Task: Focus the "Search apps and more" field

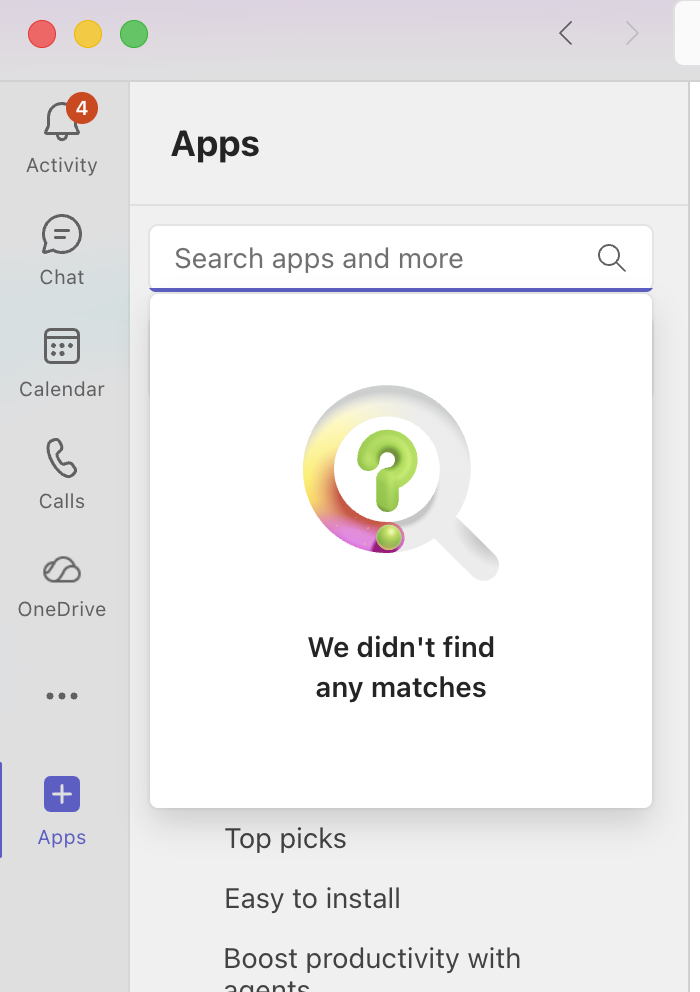Action: point(380,259)
